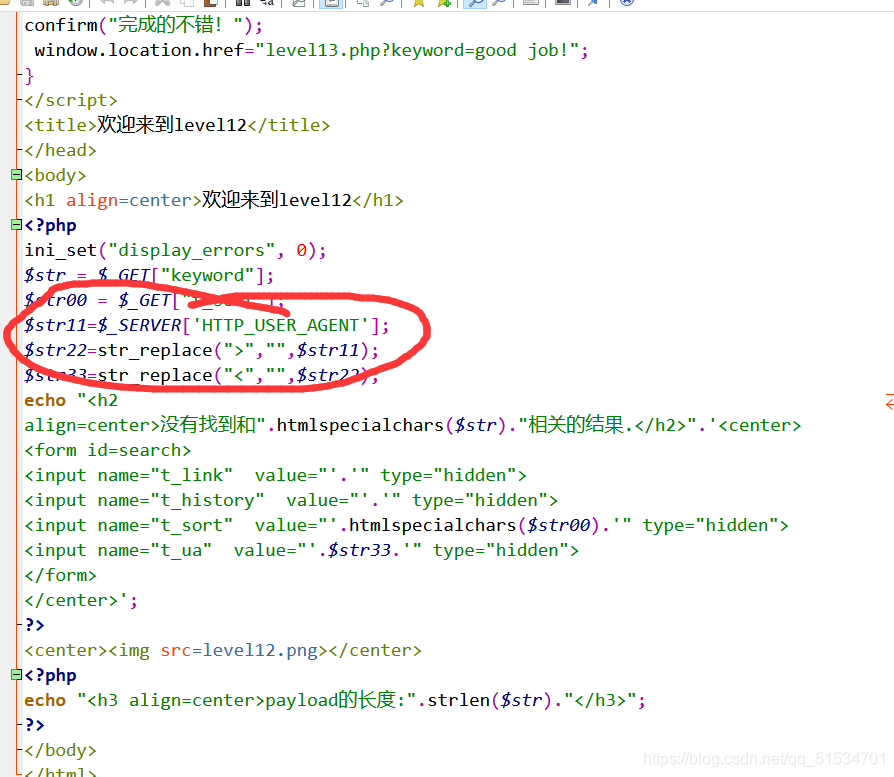Click the "keyword" string in $_GET line
This screenshot has height=777, width=894.
click(x=208, y=275)
